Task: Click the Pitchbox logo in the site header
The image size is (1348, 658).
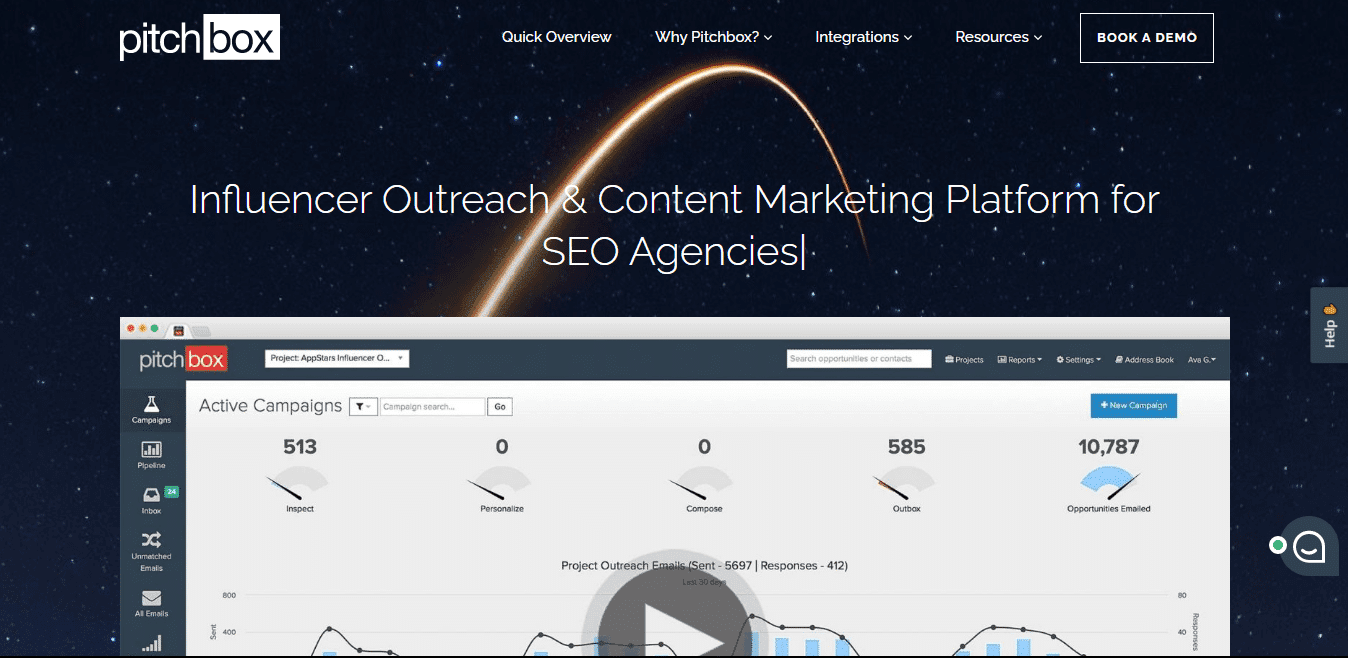Action: point(200,37)
